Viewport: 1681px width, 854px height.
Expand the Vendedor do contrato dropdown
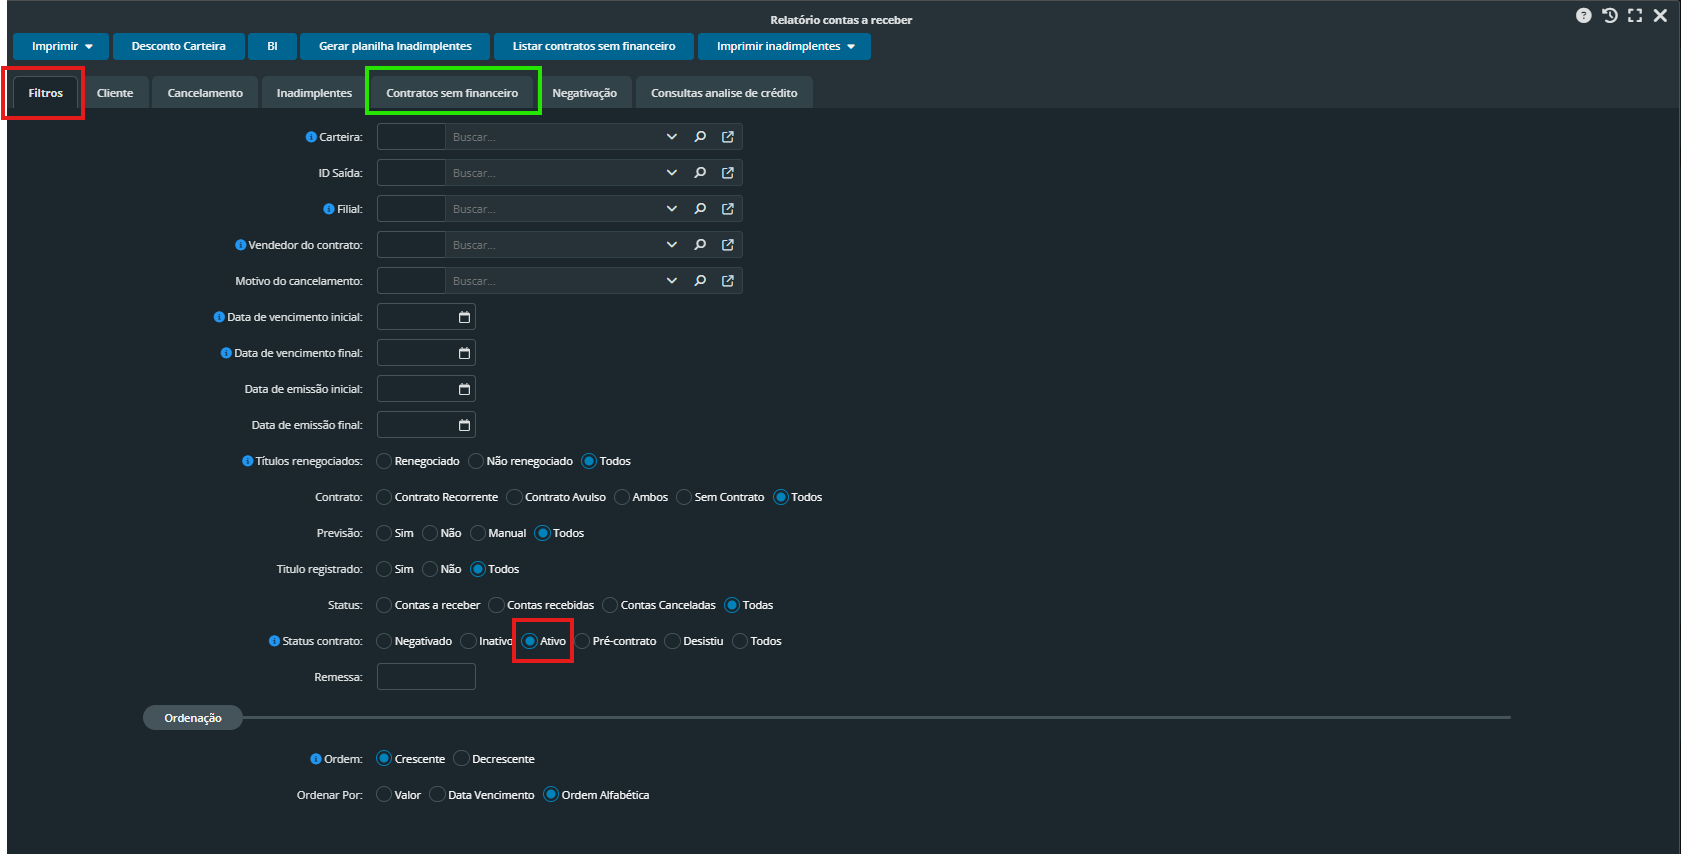coord(671,245)
